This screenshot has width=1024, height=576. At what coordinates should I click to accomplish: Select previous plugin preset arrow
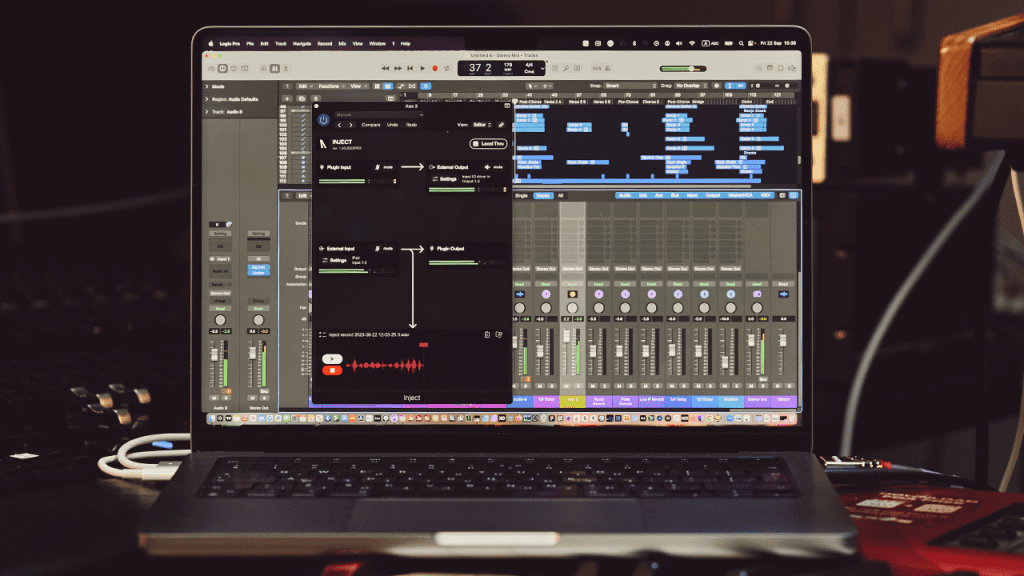pos(339,125)
